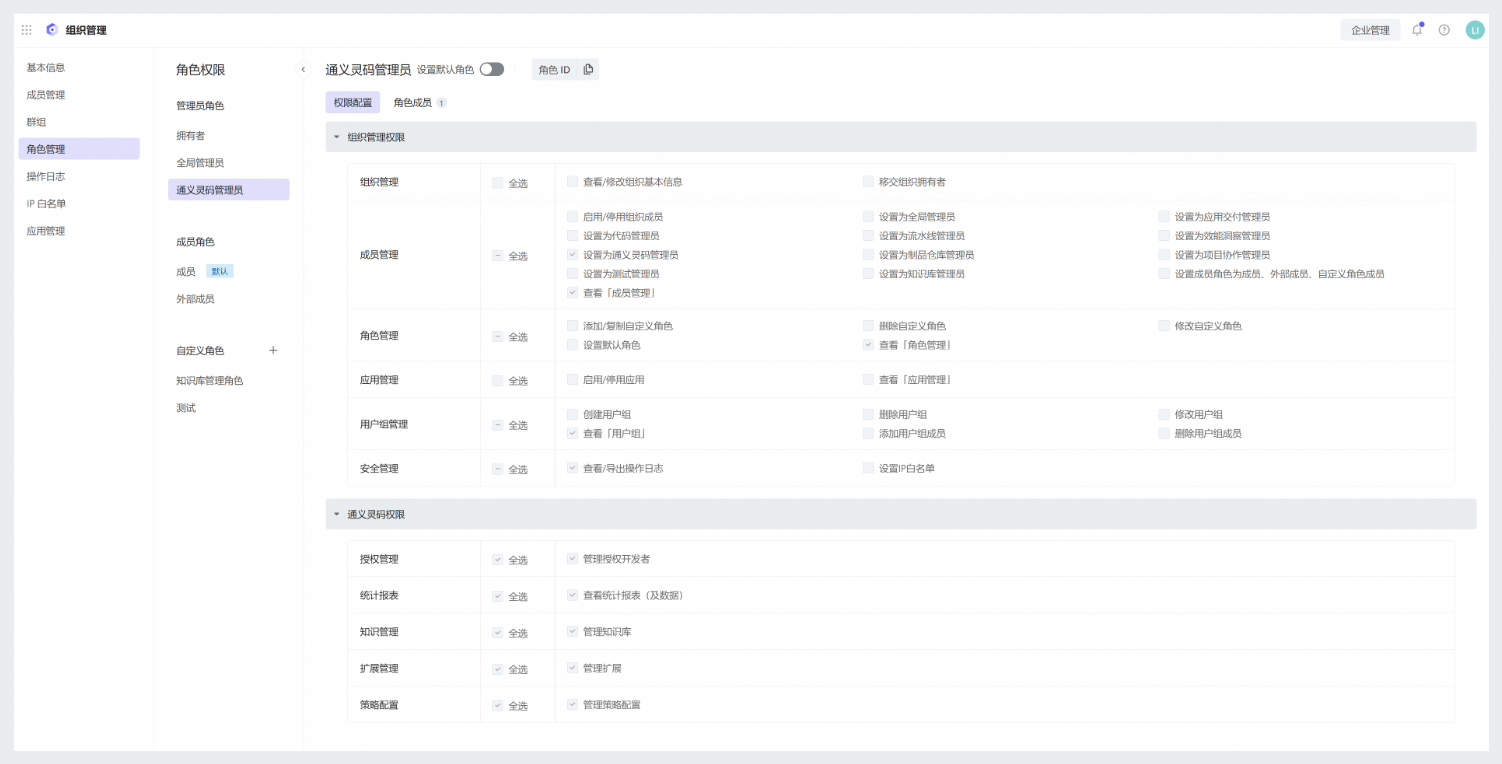Switch to 权限配置 tab
1502x764 pixels.
pos(353,102)
